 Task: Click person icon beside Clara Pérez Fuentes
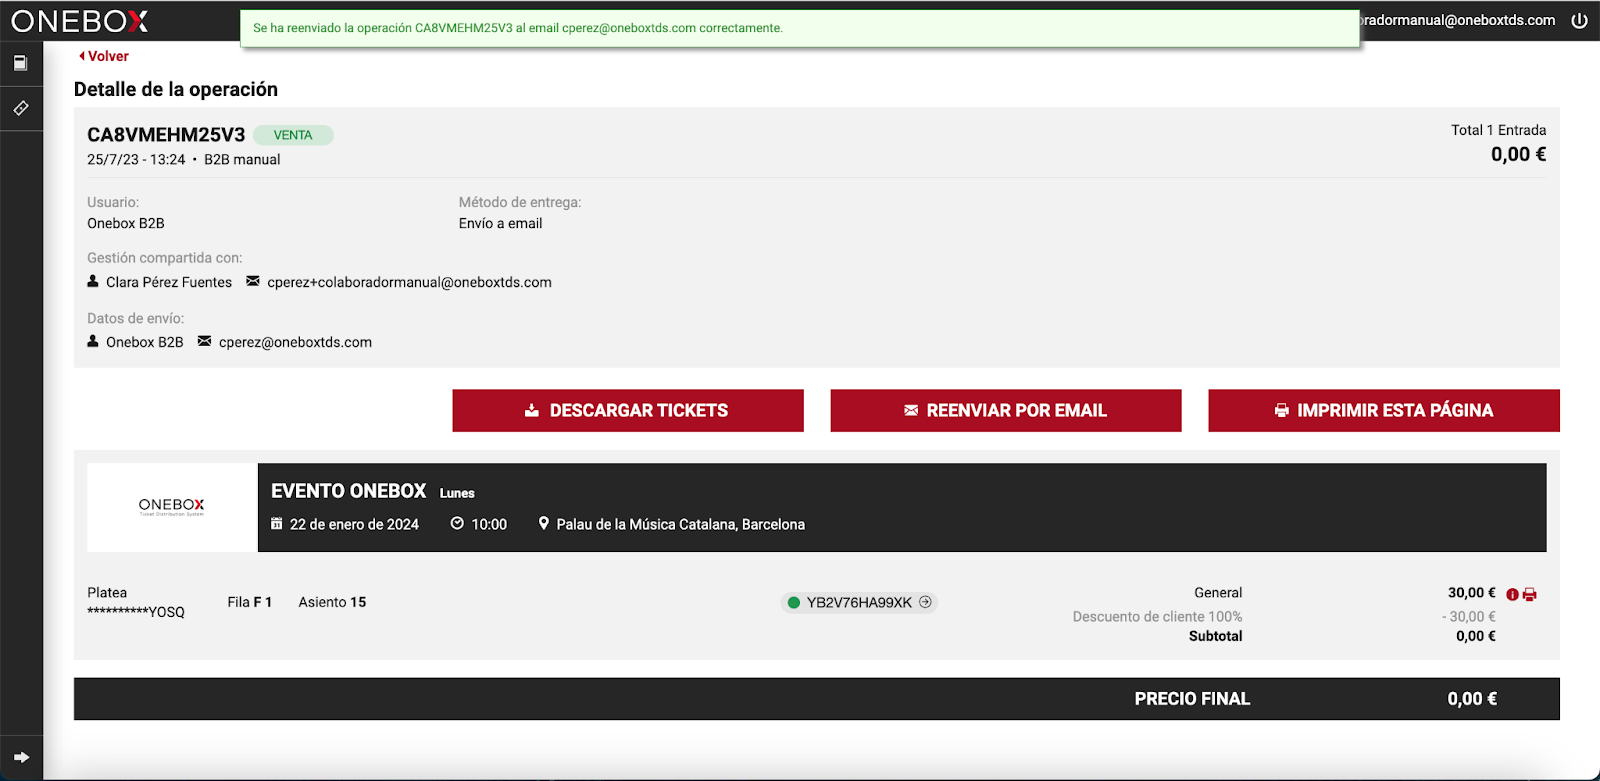point(93,281)
